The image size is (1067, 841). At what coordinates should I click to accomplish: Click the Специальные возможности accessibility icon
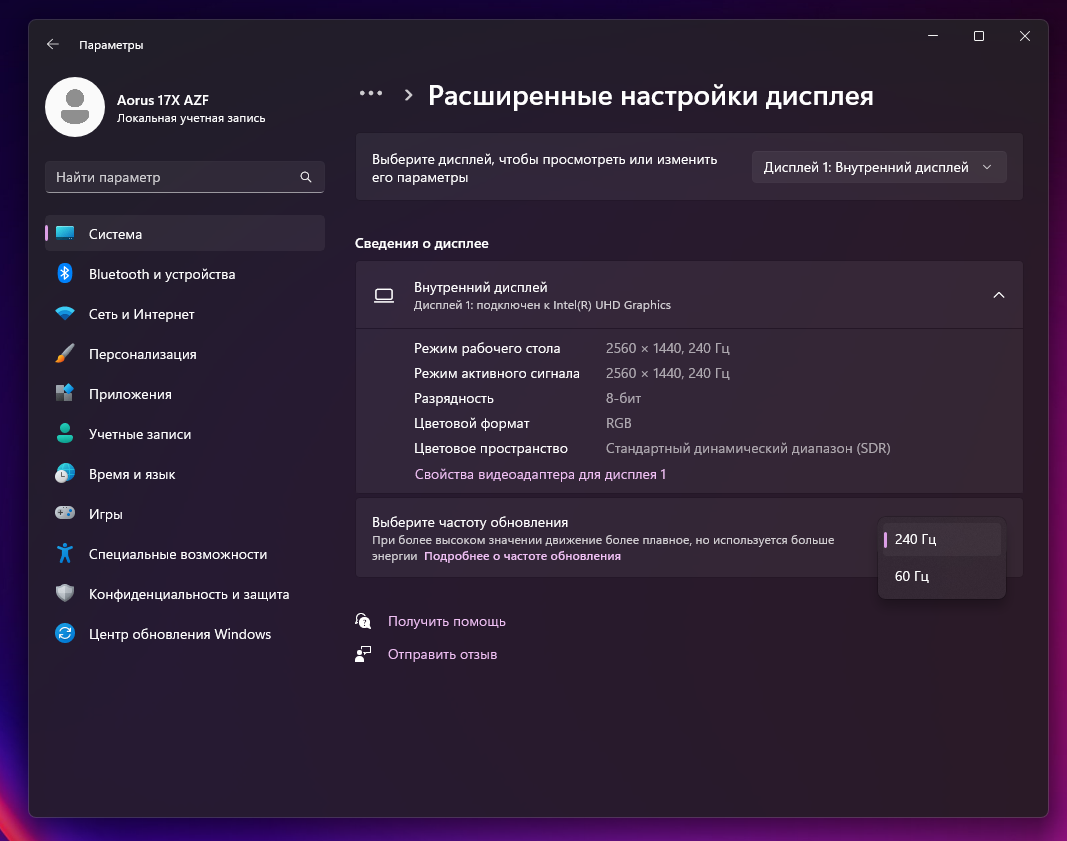coord(65,554)
